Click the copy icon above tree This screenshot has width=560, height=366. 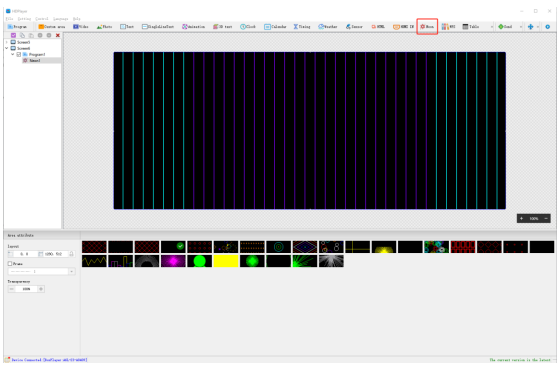point(22,35)
